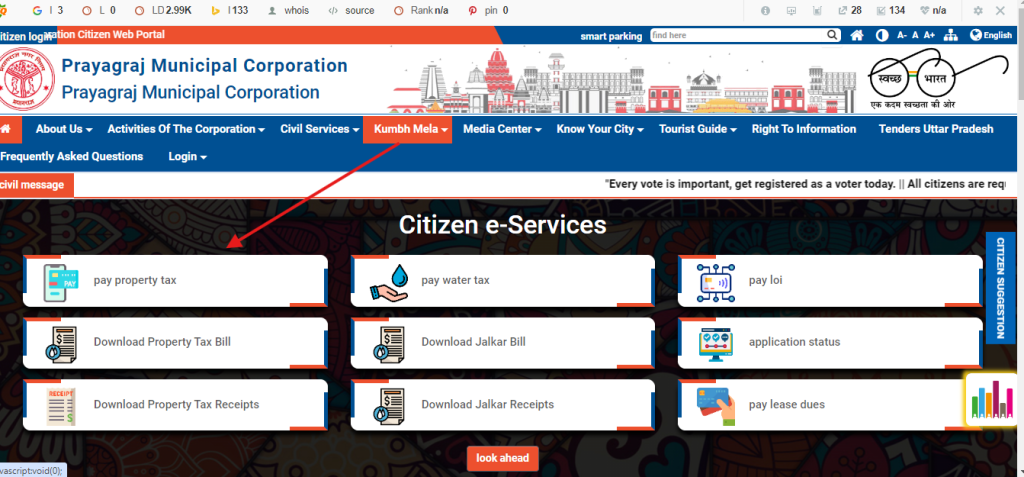Click the search magnifier icon
This screenshot has width=1024, height=477.
(830, 35)
